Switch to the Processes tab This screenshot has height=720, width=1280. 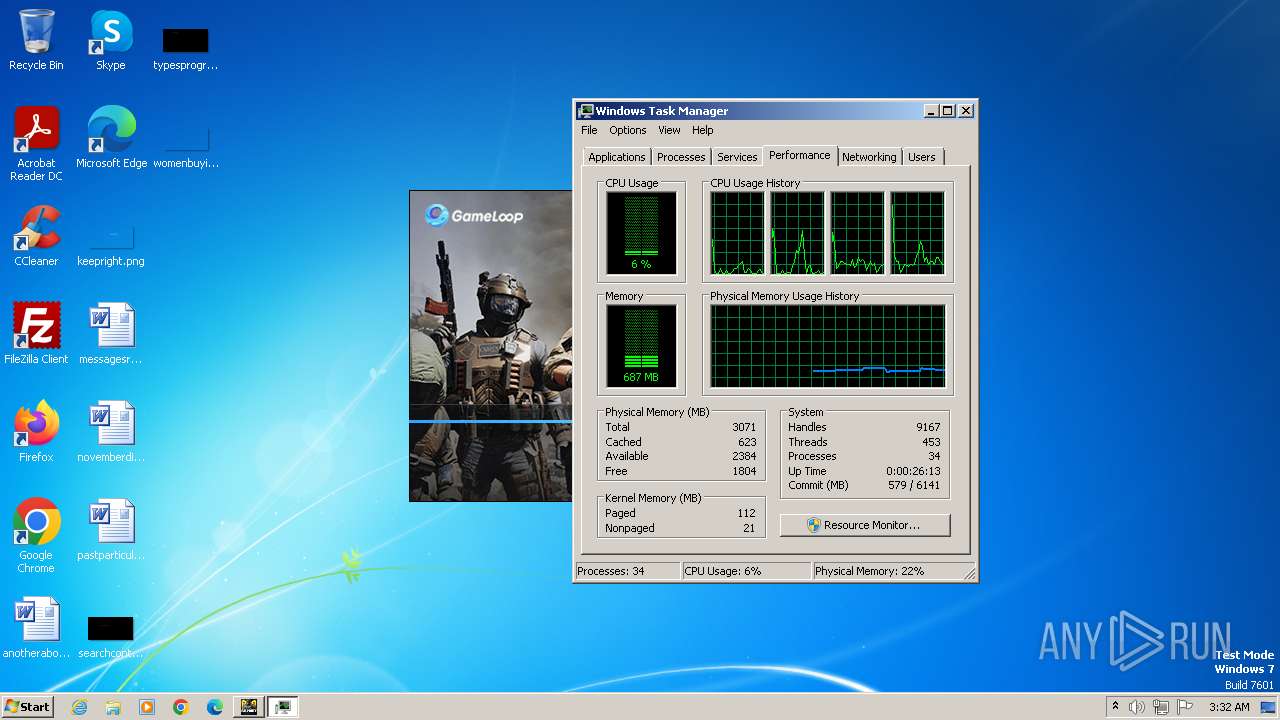coord(681,157)
